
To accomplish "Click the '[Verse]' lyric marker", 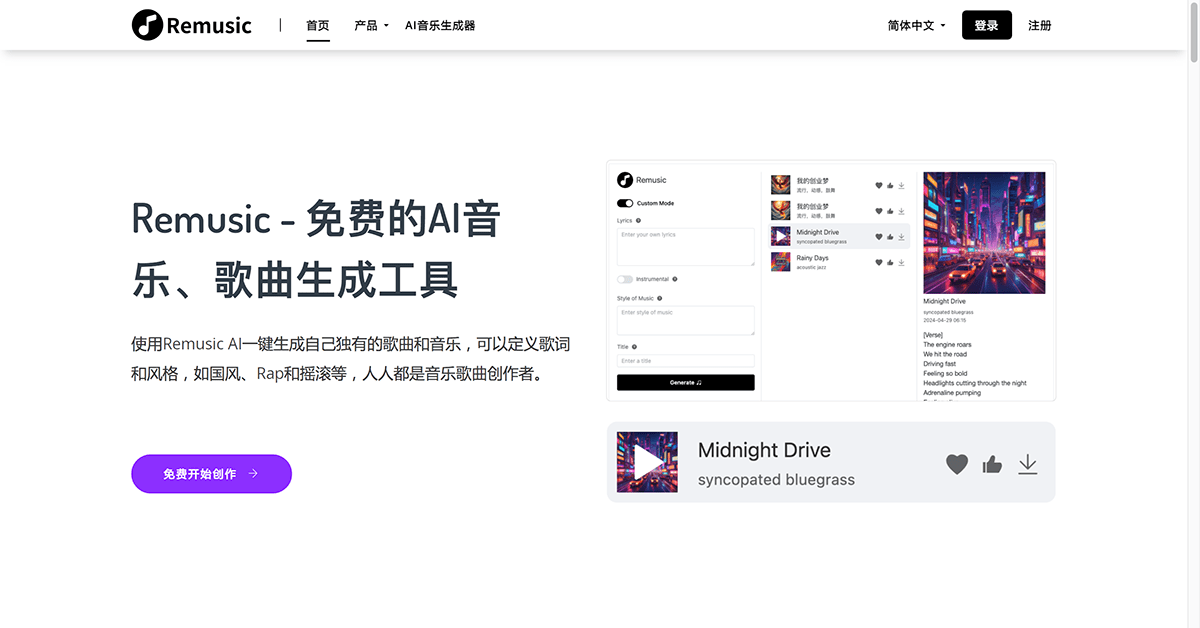I will point(933,335).
